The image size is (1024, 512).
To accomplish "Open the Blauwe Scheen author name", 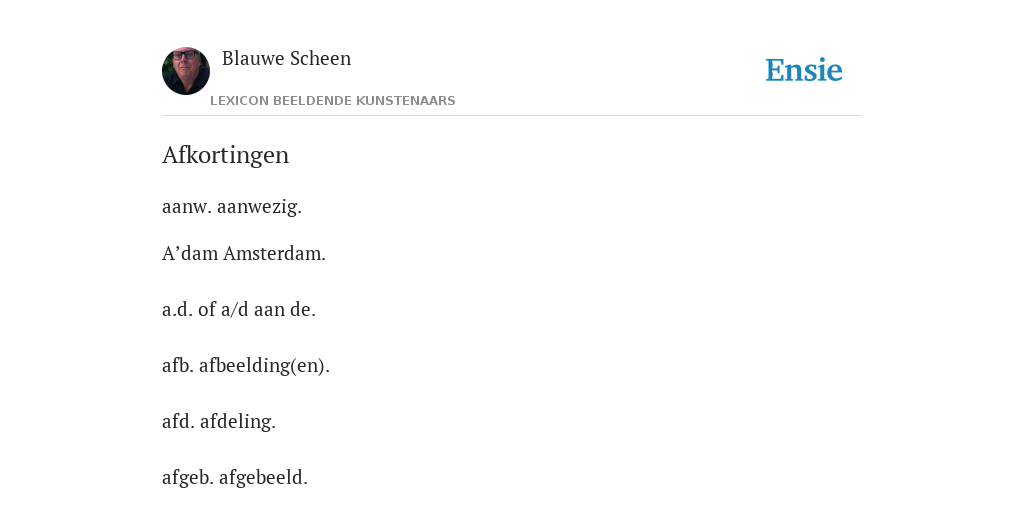I will click(287, 59).
